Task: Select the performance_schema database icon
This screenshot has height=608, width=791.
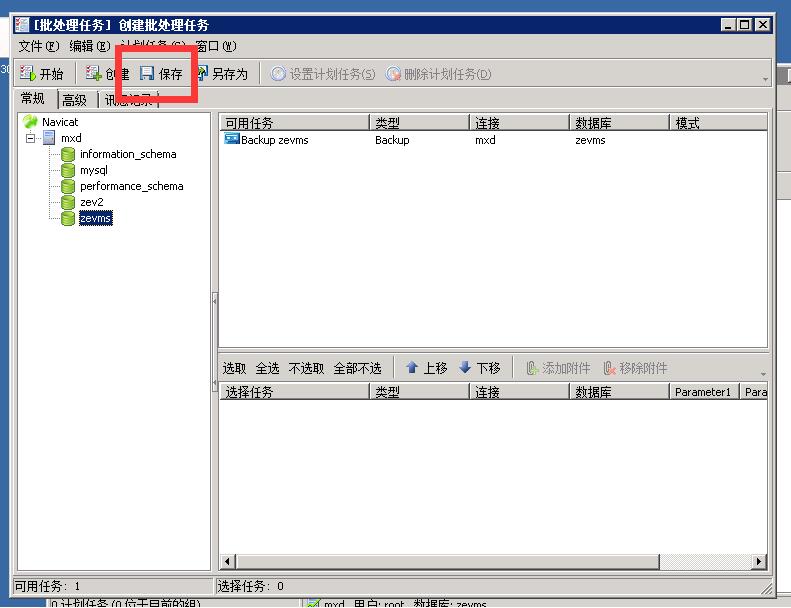Action: point(68,186)
